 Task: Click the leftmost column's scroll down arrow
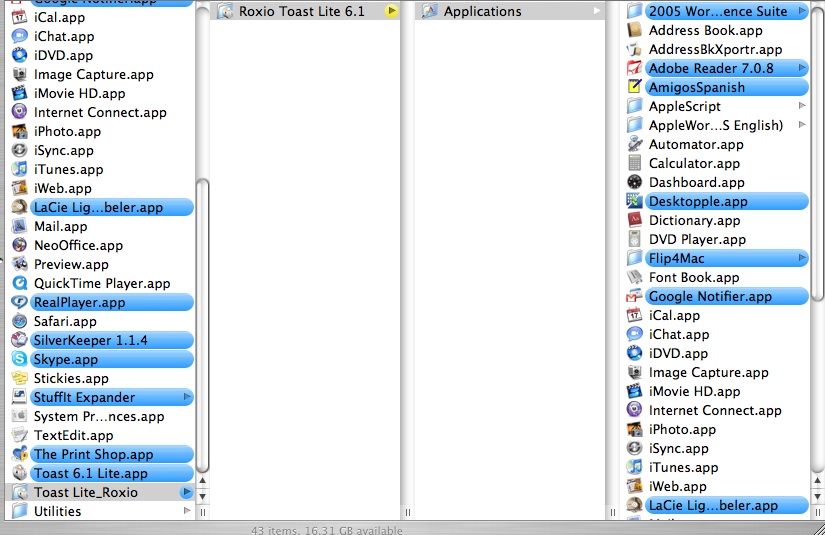(203, 496)
